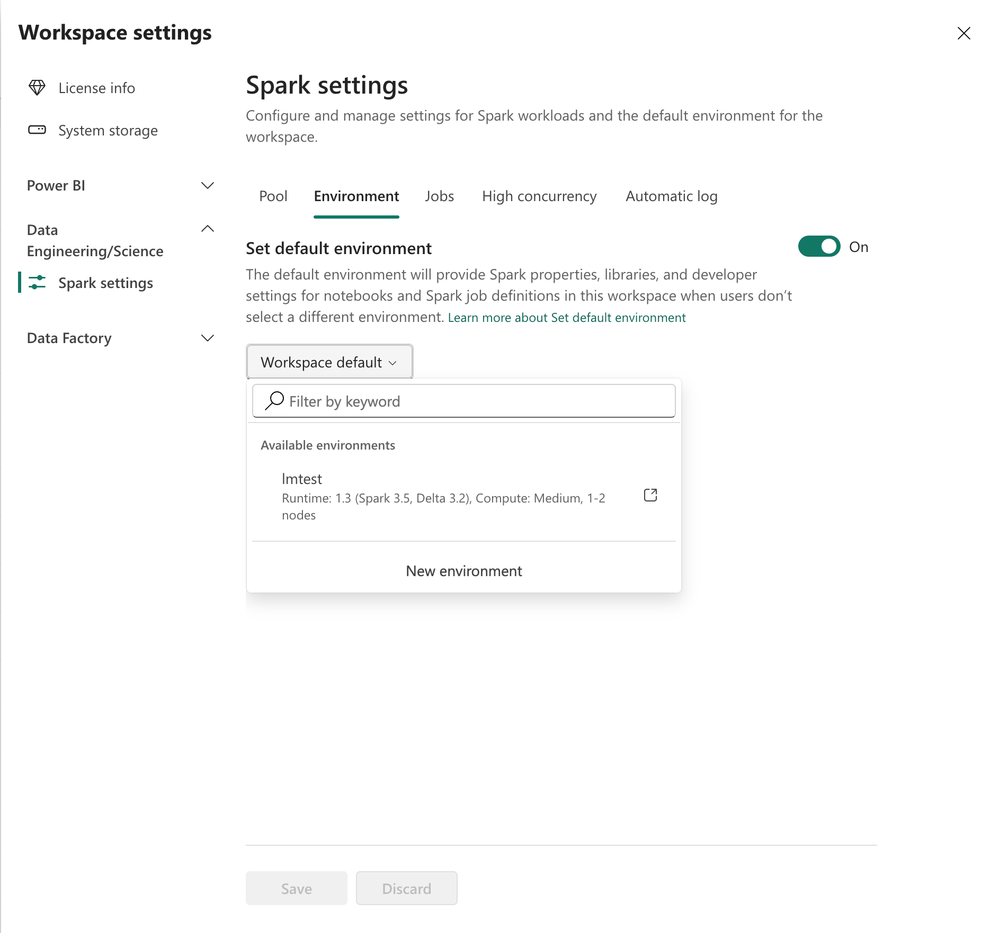999x933 pixels.
Task: Click the Spark settings sliders icon
Action: coord(37,283)
